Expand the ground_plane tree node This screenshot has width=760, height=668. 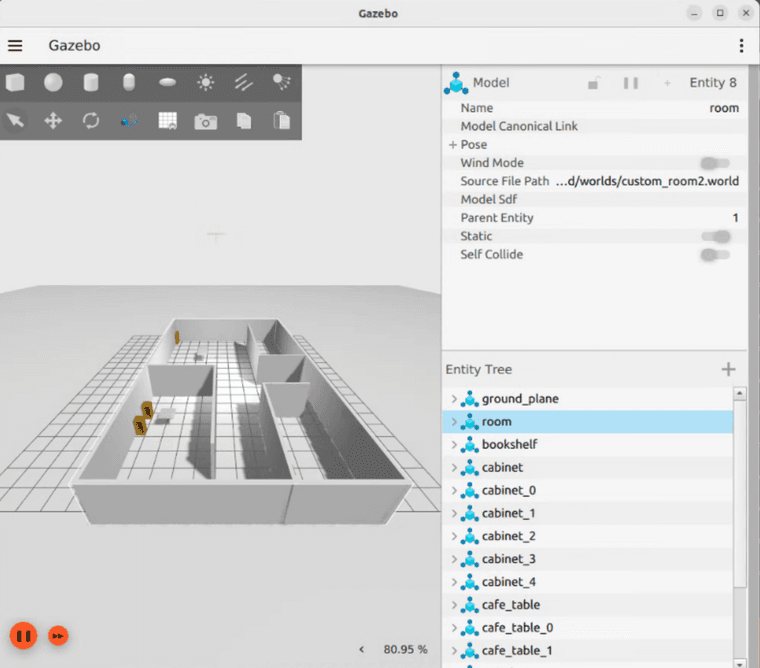[454, 398]
